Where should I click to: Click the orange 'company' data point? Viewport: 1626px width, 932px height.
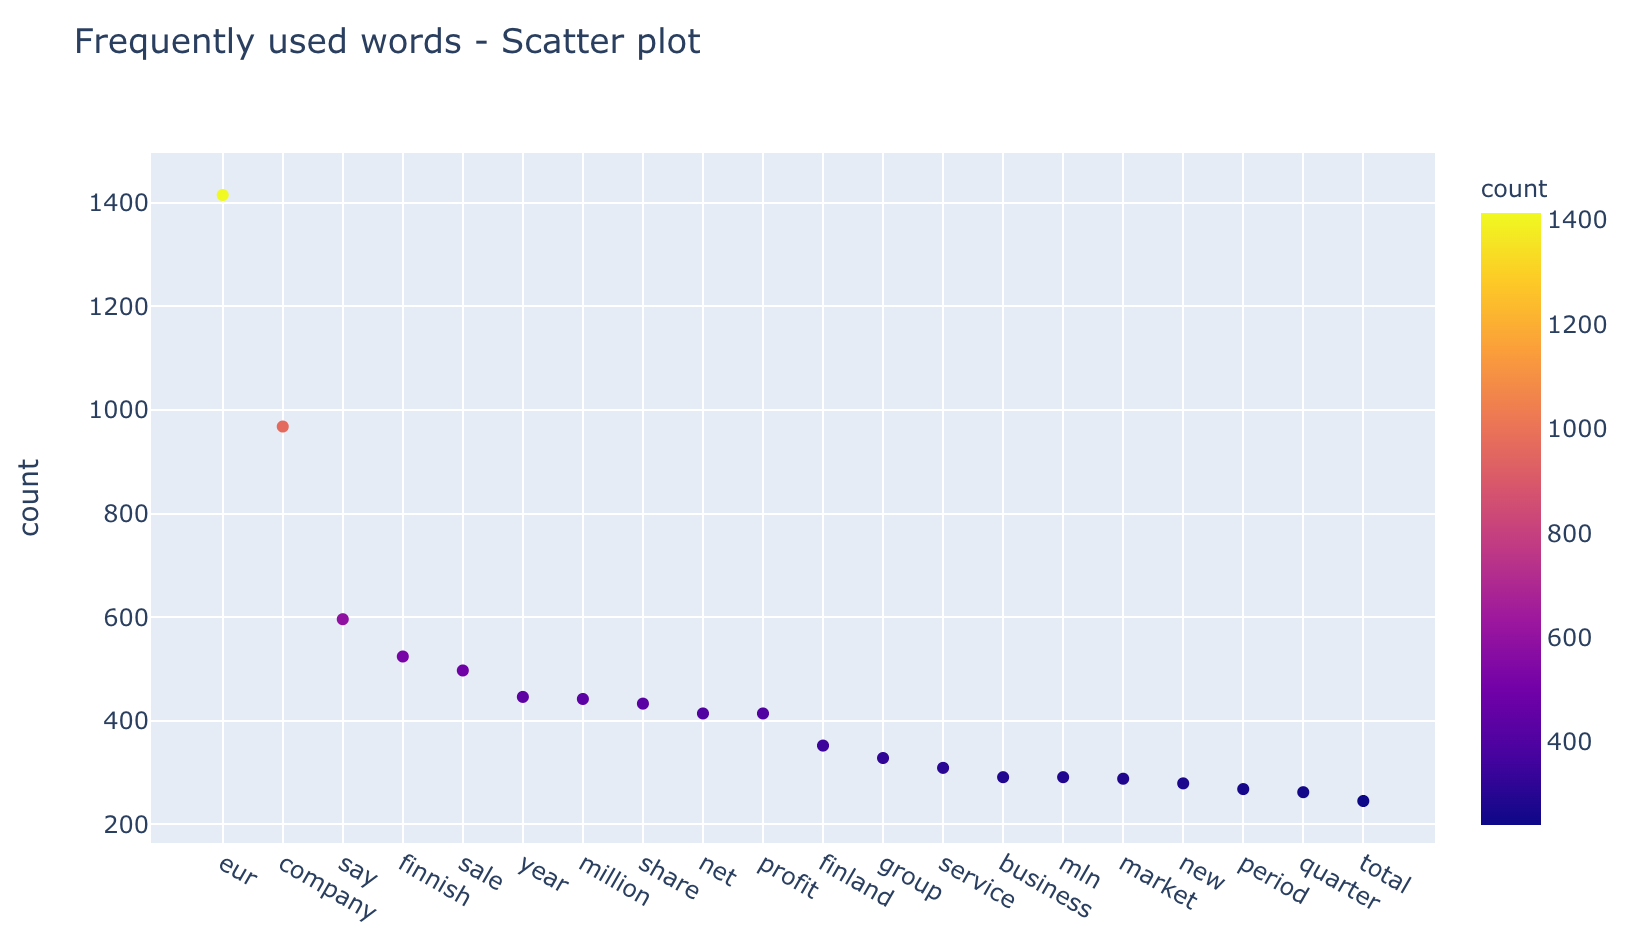coord(283,427)
